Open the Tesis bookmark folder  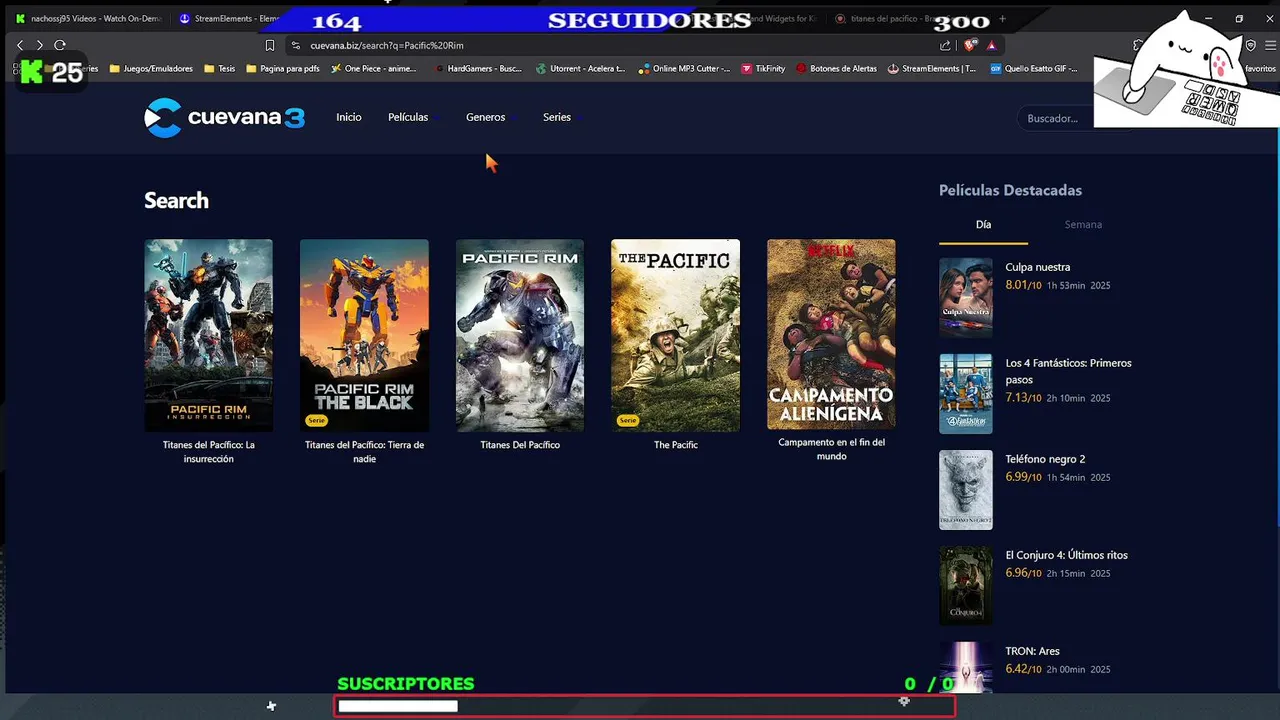pyautogui.click(x=220, y=69)
